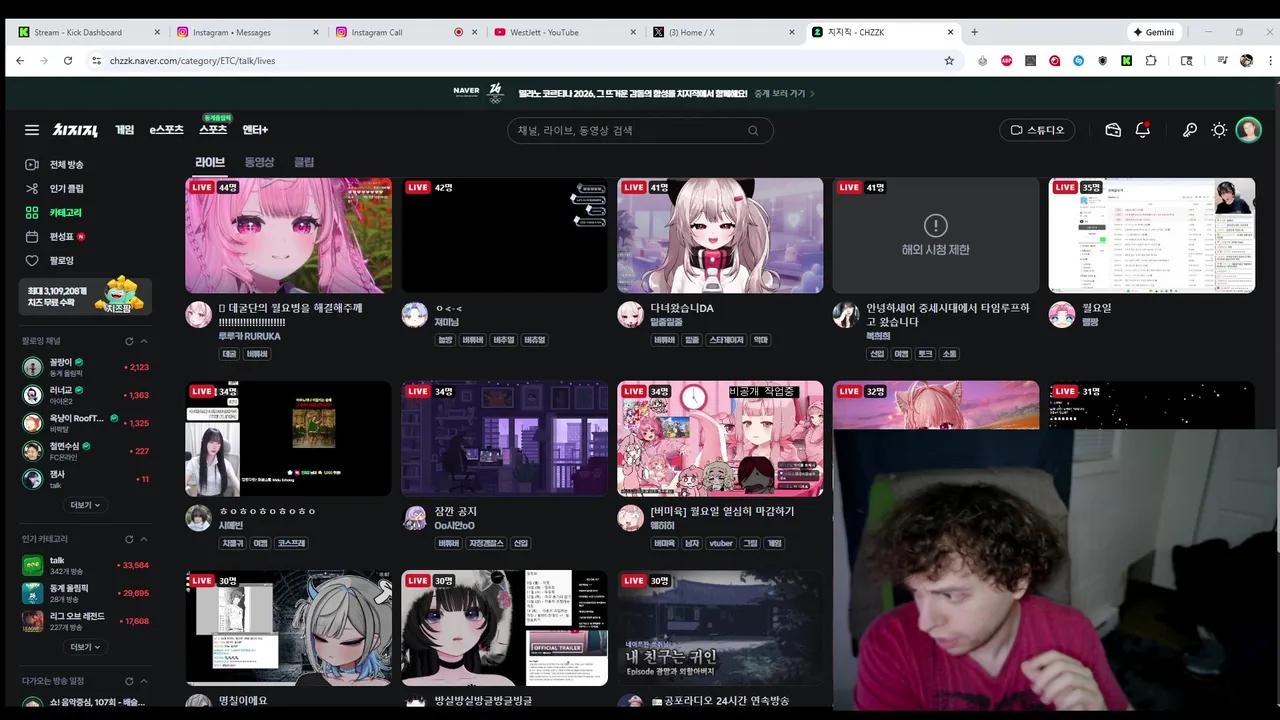The height and width of the screenshot is (720, 1280).
Task: Click the 치지직 logo in the header
Action: [x=75, y=130]
